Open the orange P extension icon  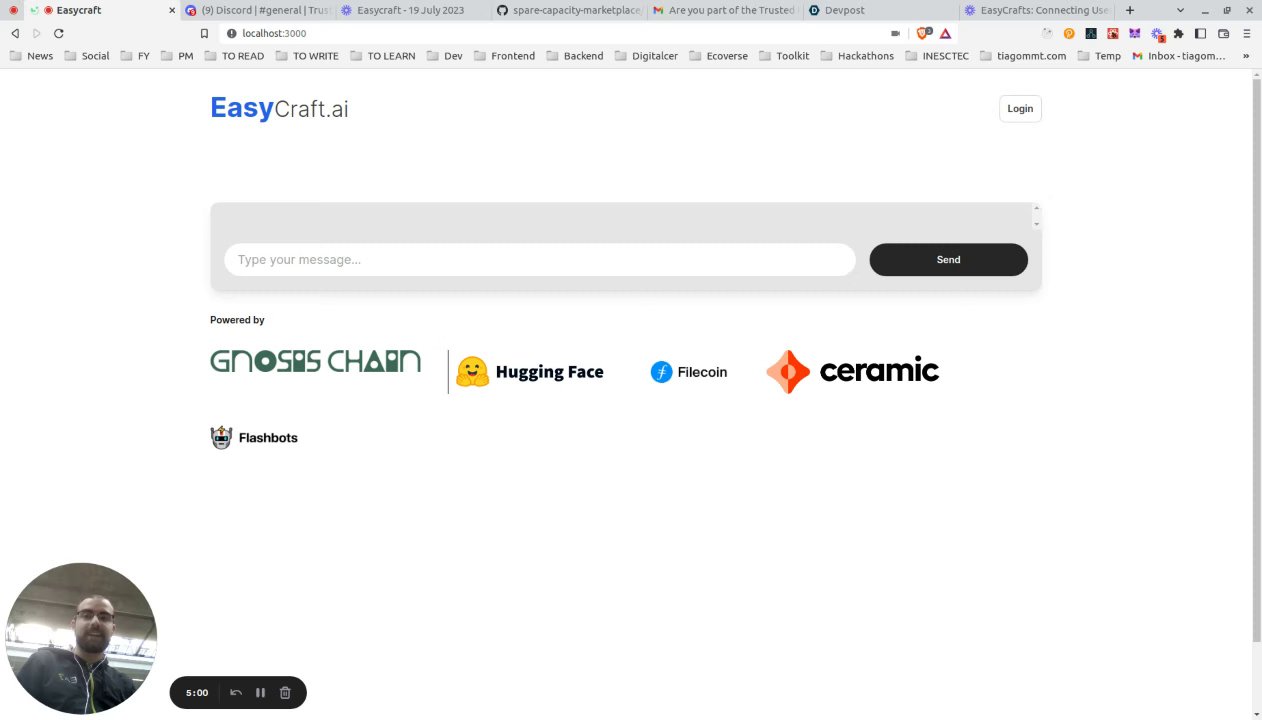(x=1069, y=33)
